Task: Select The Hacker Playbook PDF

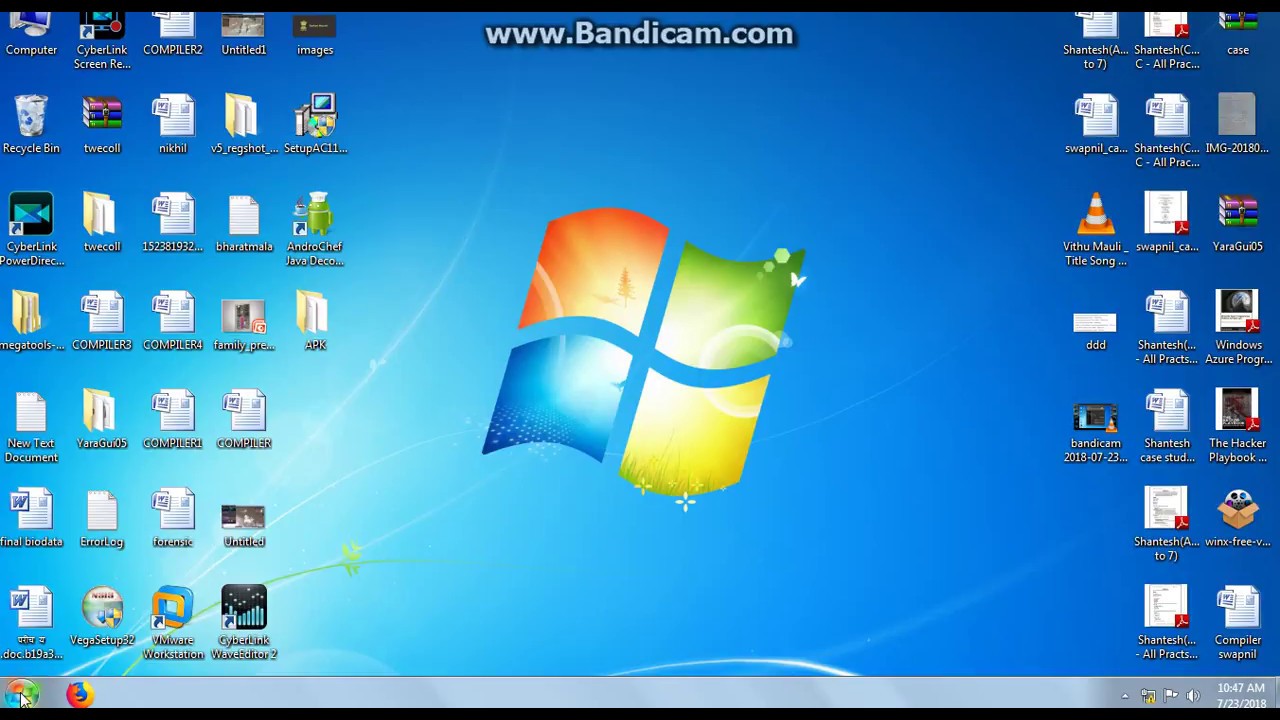Action: 1238,426
